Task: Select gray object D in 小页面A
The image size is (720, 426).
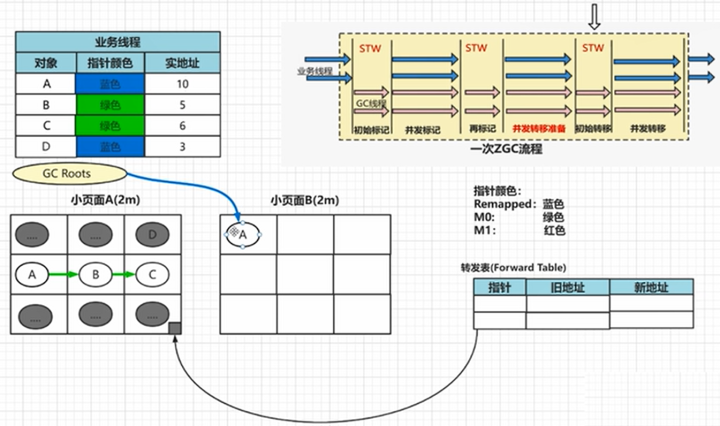Action: coord(152,235)
